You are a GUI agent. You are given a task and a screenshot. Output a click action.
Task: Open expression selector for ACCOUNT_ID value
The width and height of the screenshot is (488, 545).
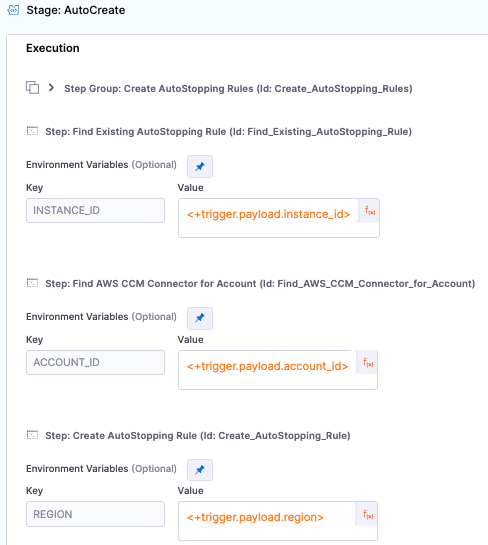tap(367, 363)
